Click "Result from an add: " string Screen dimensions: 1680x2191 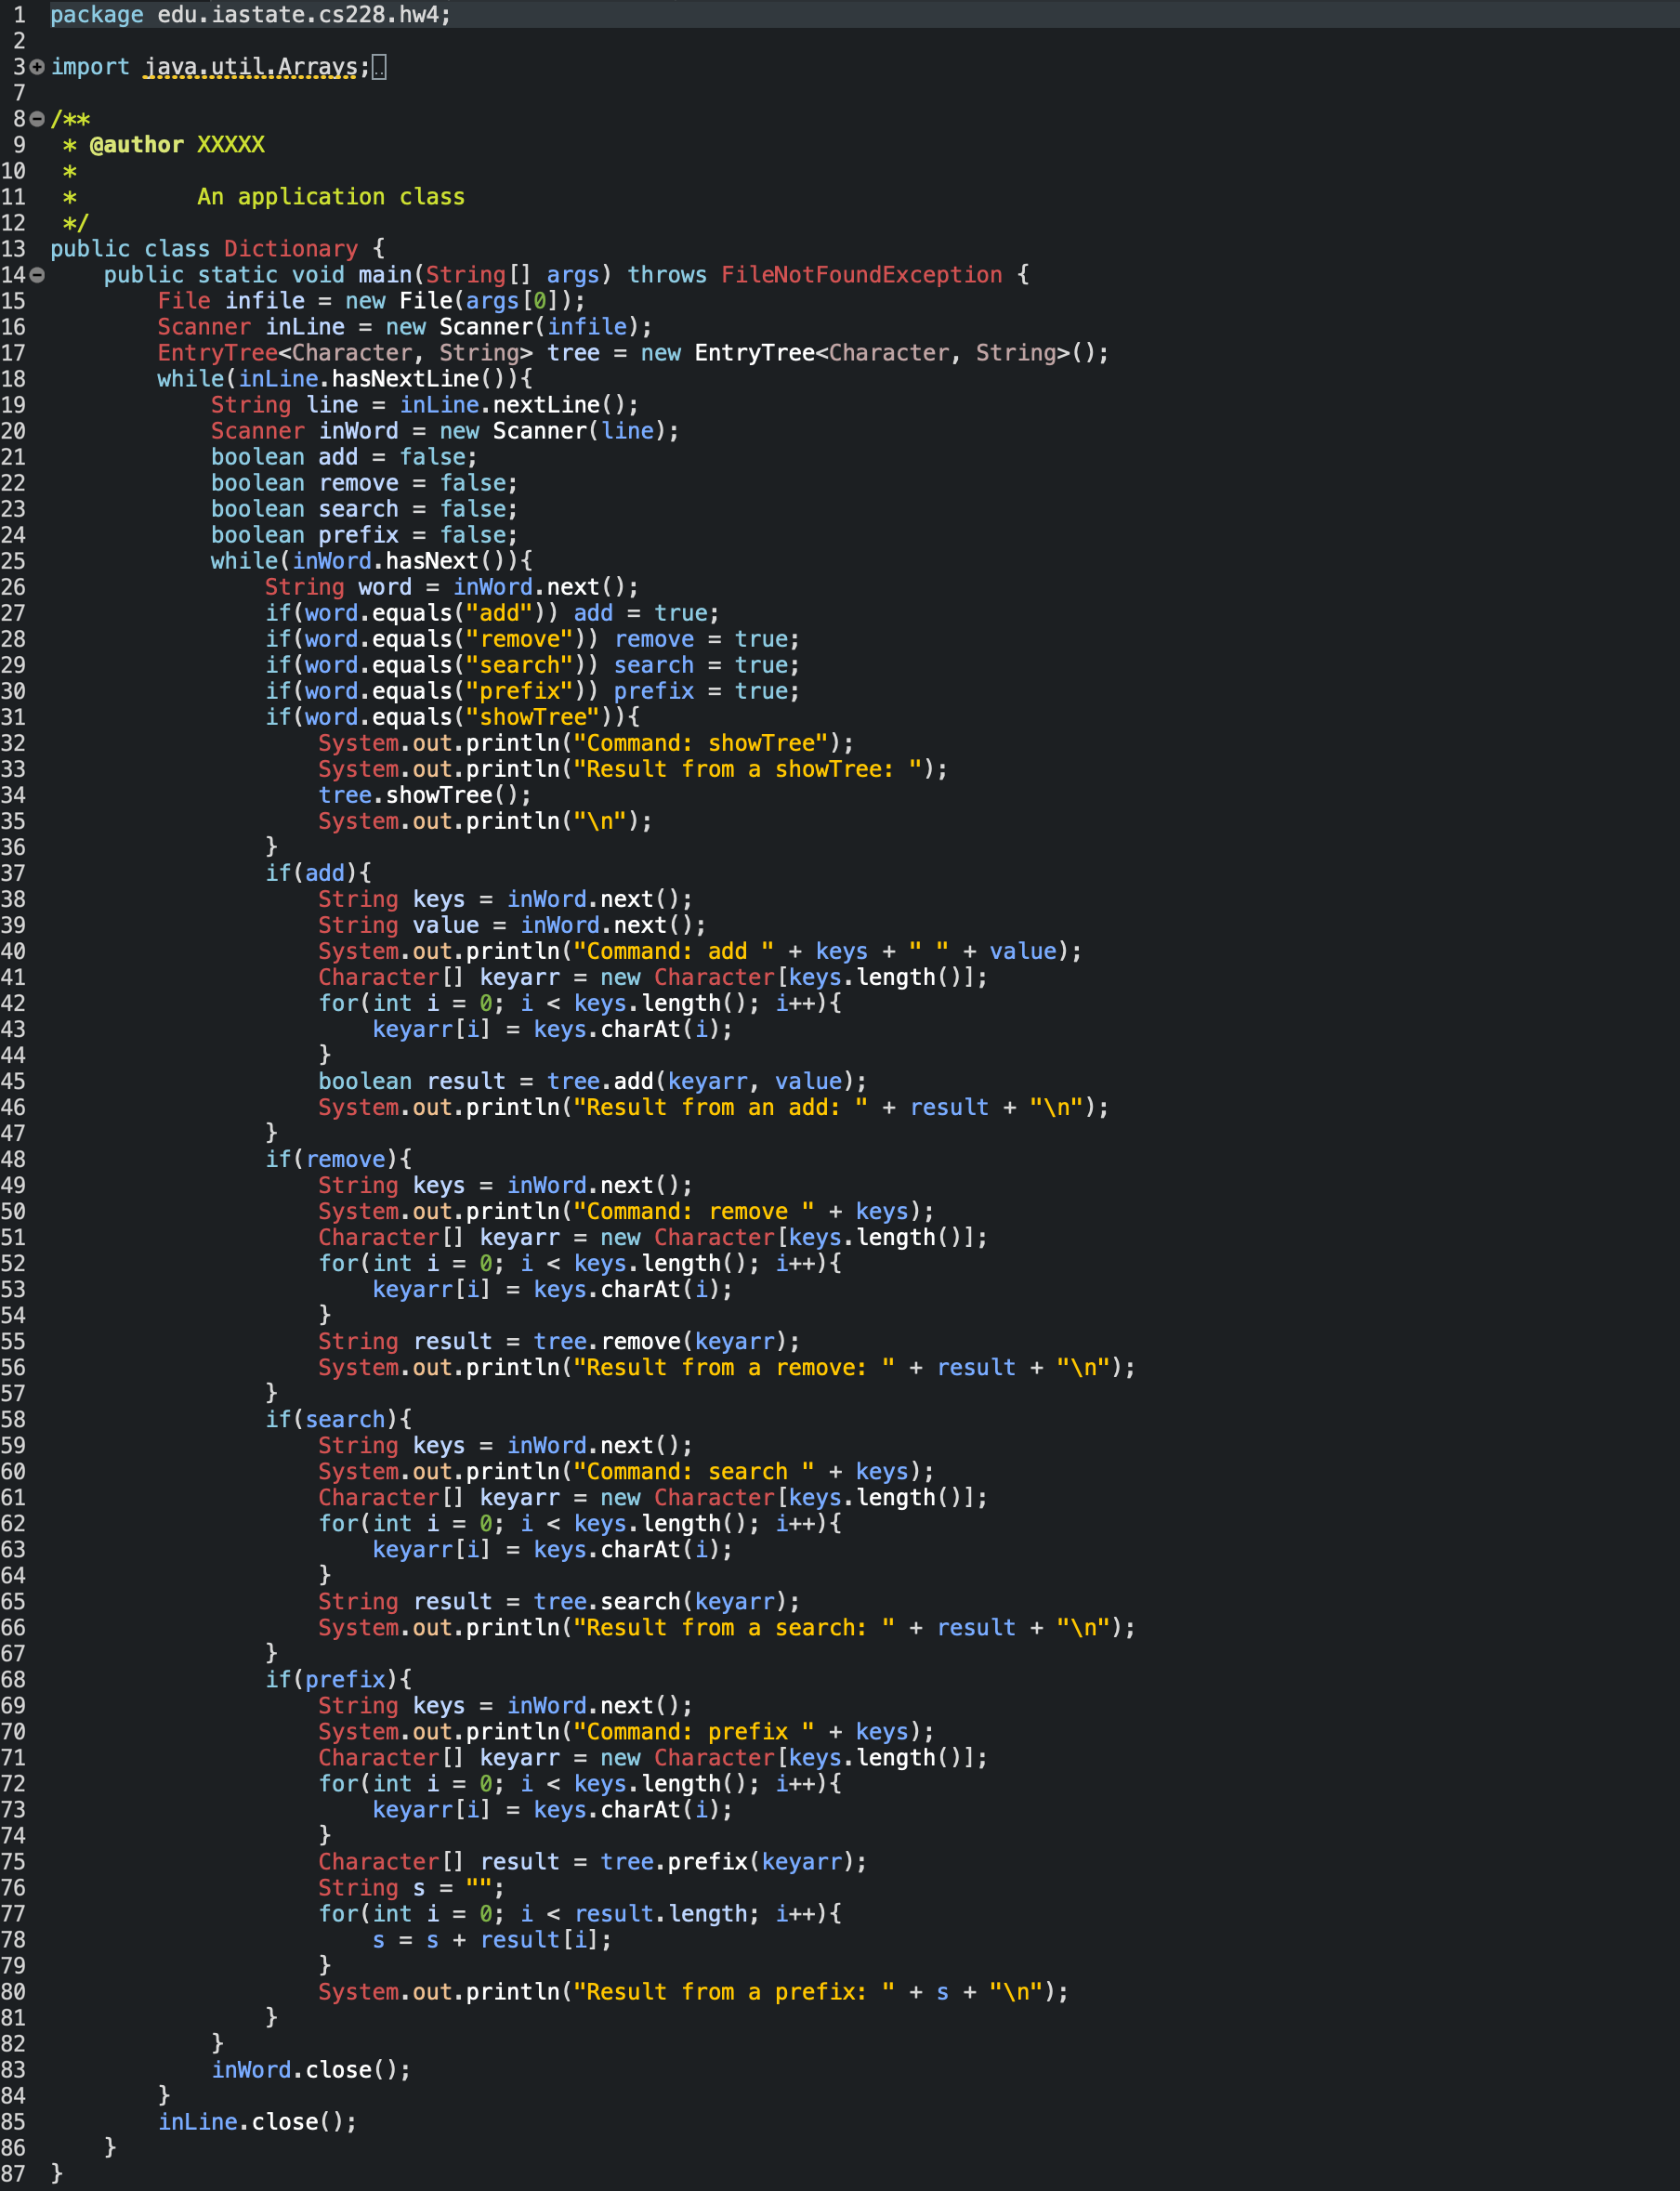[x=720, y=1107]
